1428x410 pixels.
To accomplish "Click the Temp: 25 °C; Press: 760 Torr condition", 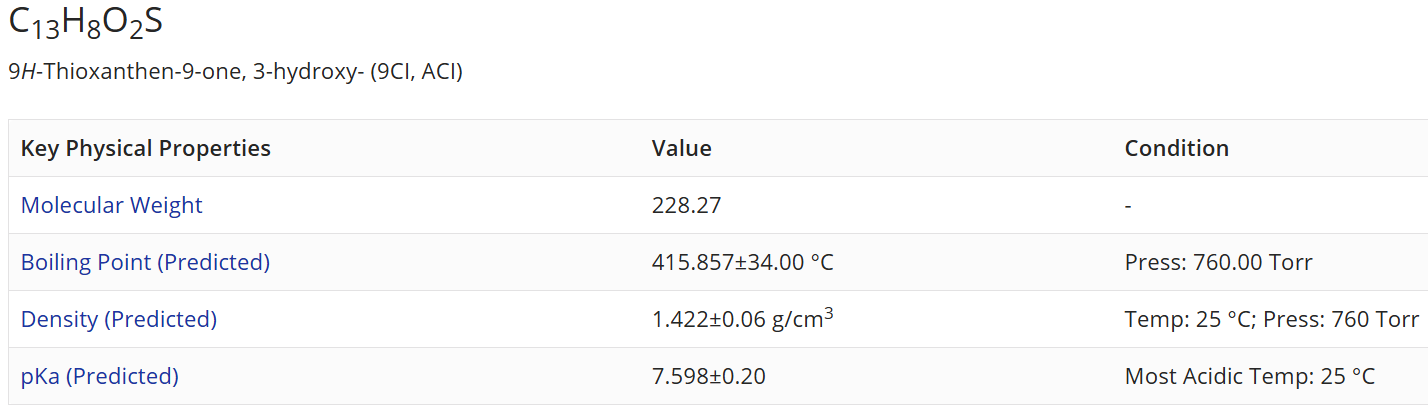I will click(x=1272, y=319).
